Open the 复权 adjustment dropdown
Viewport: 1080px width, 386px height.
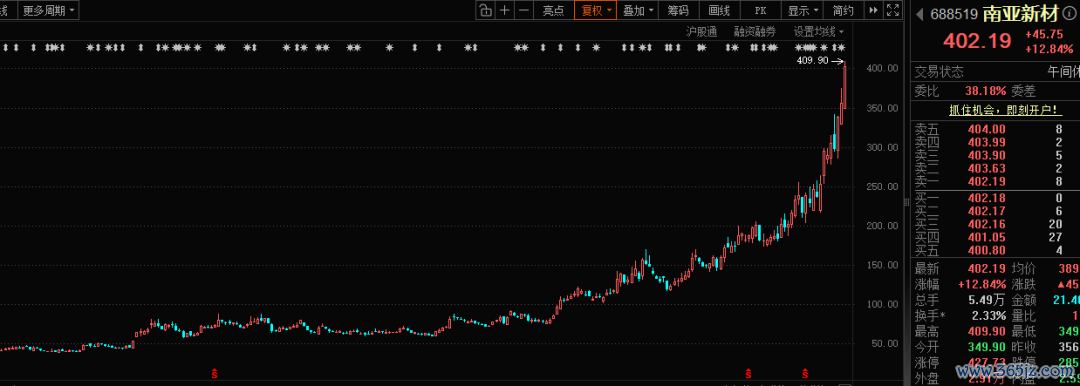[595, 10]
